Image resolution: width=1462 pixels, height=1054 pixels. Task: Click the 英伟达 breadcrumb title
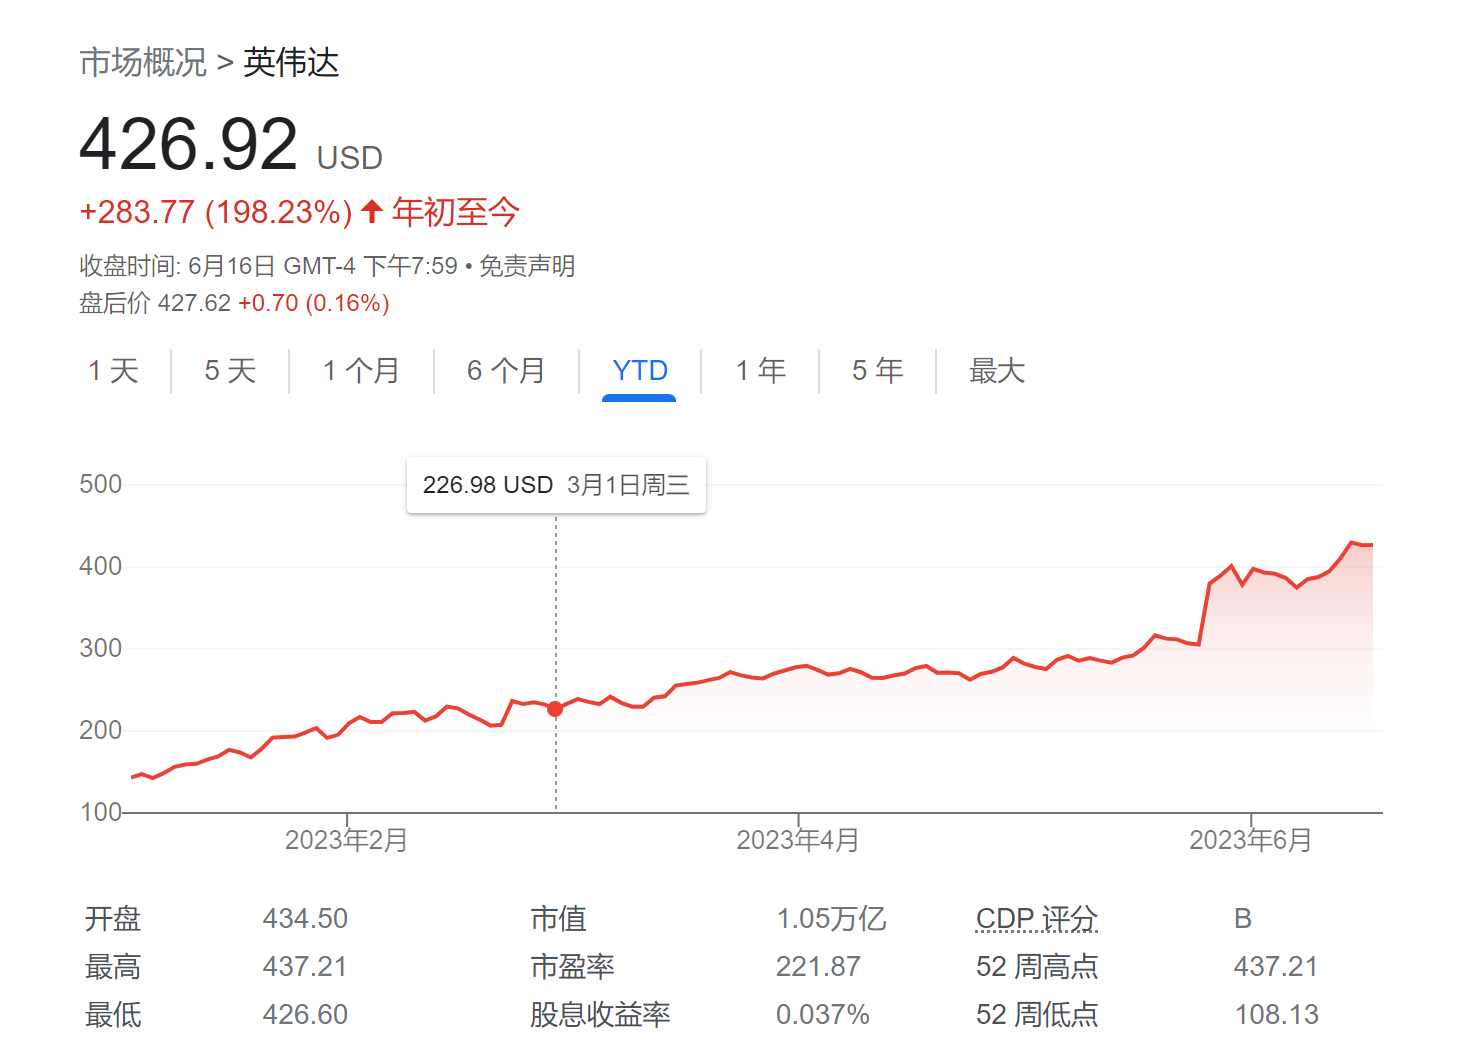(x=291, y=63)
